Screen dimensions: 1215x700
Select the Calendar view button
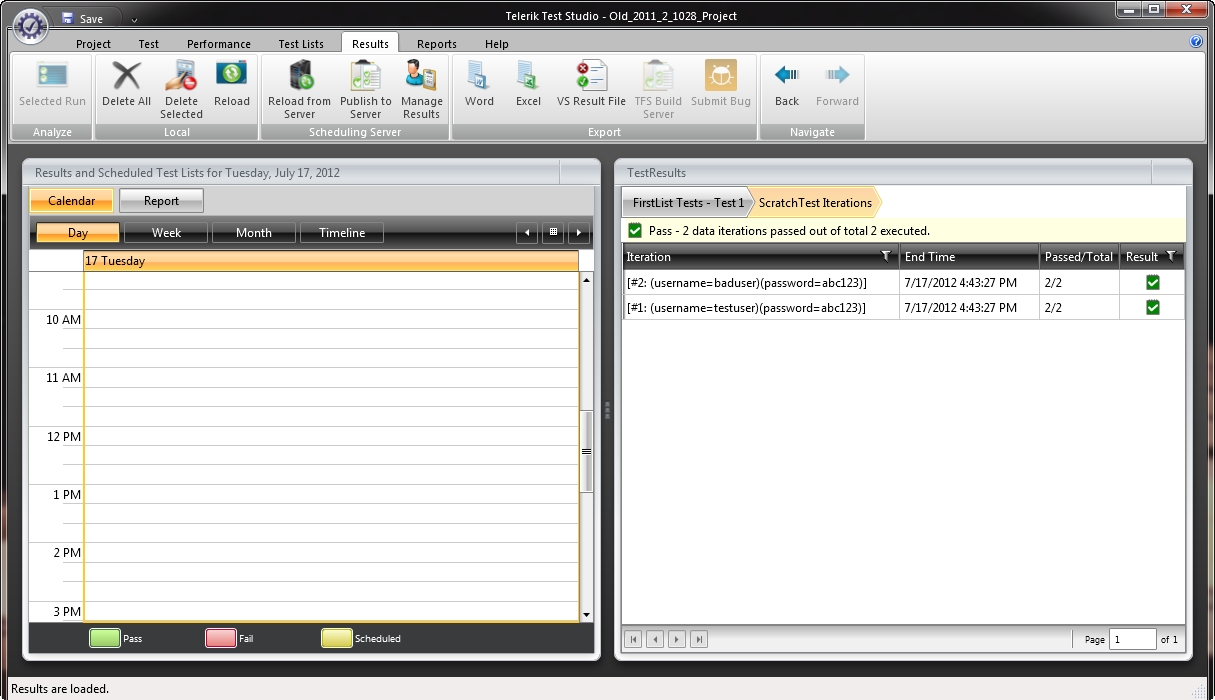coord(72,201)
